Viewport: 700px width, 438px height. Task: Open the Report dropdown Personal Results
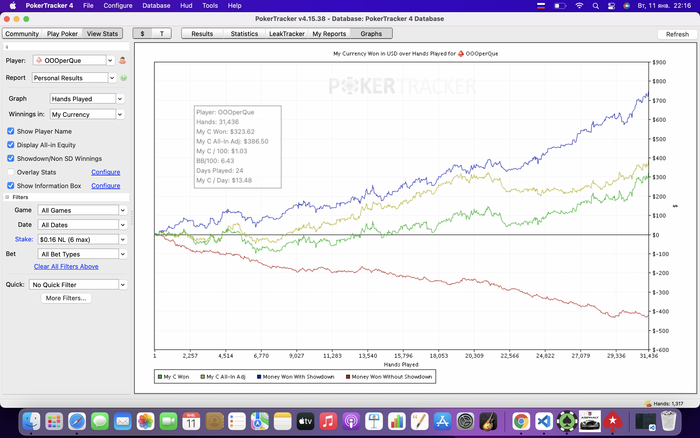tap(74, 78)
